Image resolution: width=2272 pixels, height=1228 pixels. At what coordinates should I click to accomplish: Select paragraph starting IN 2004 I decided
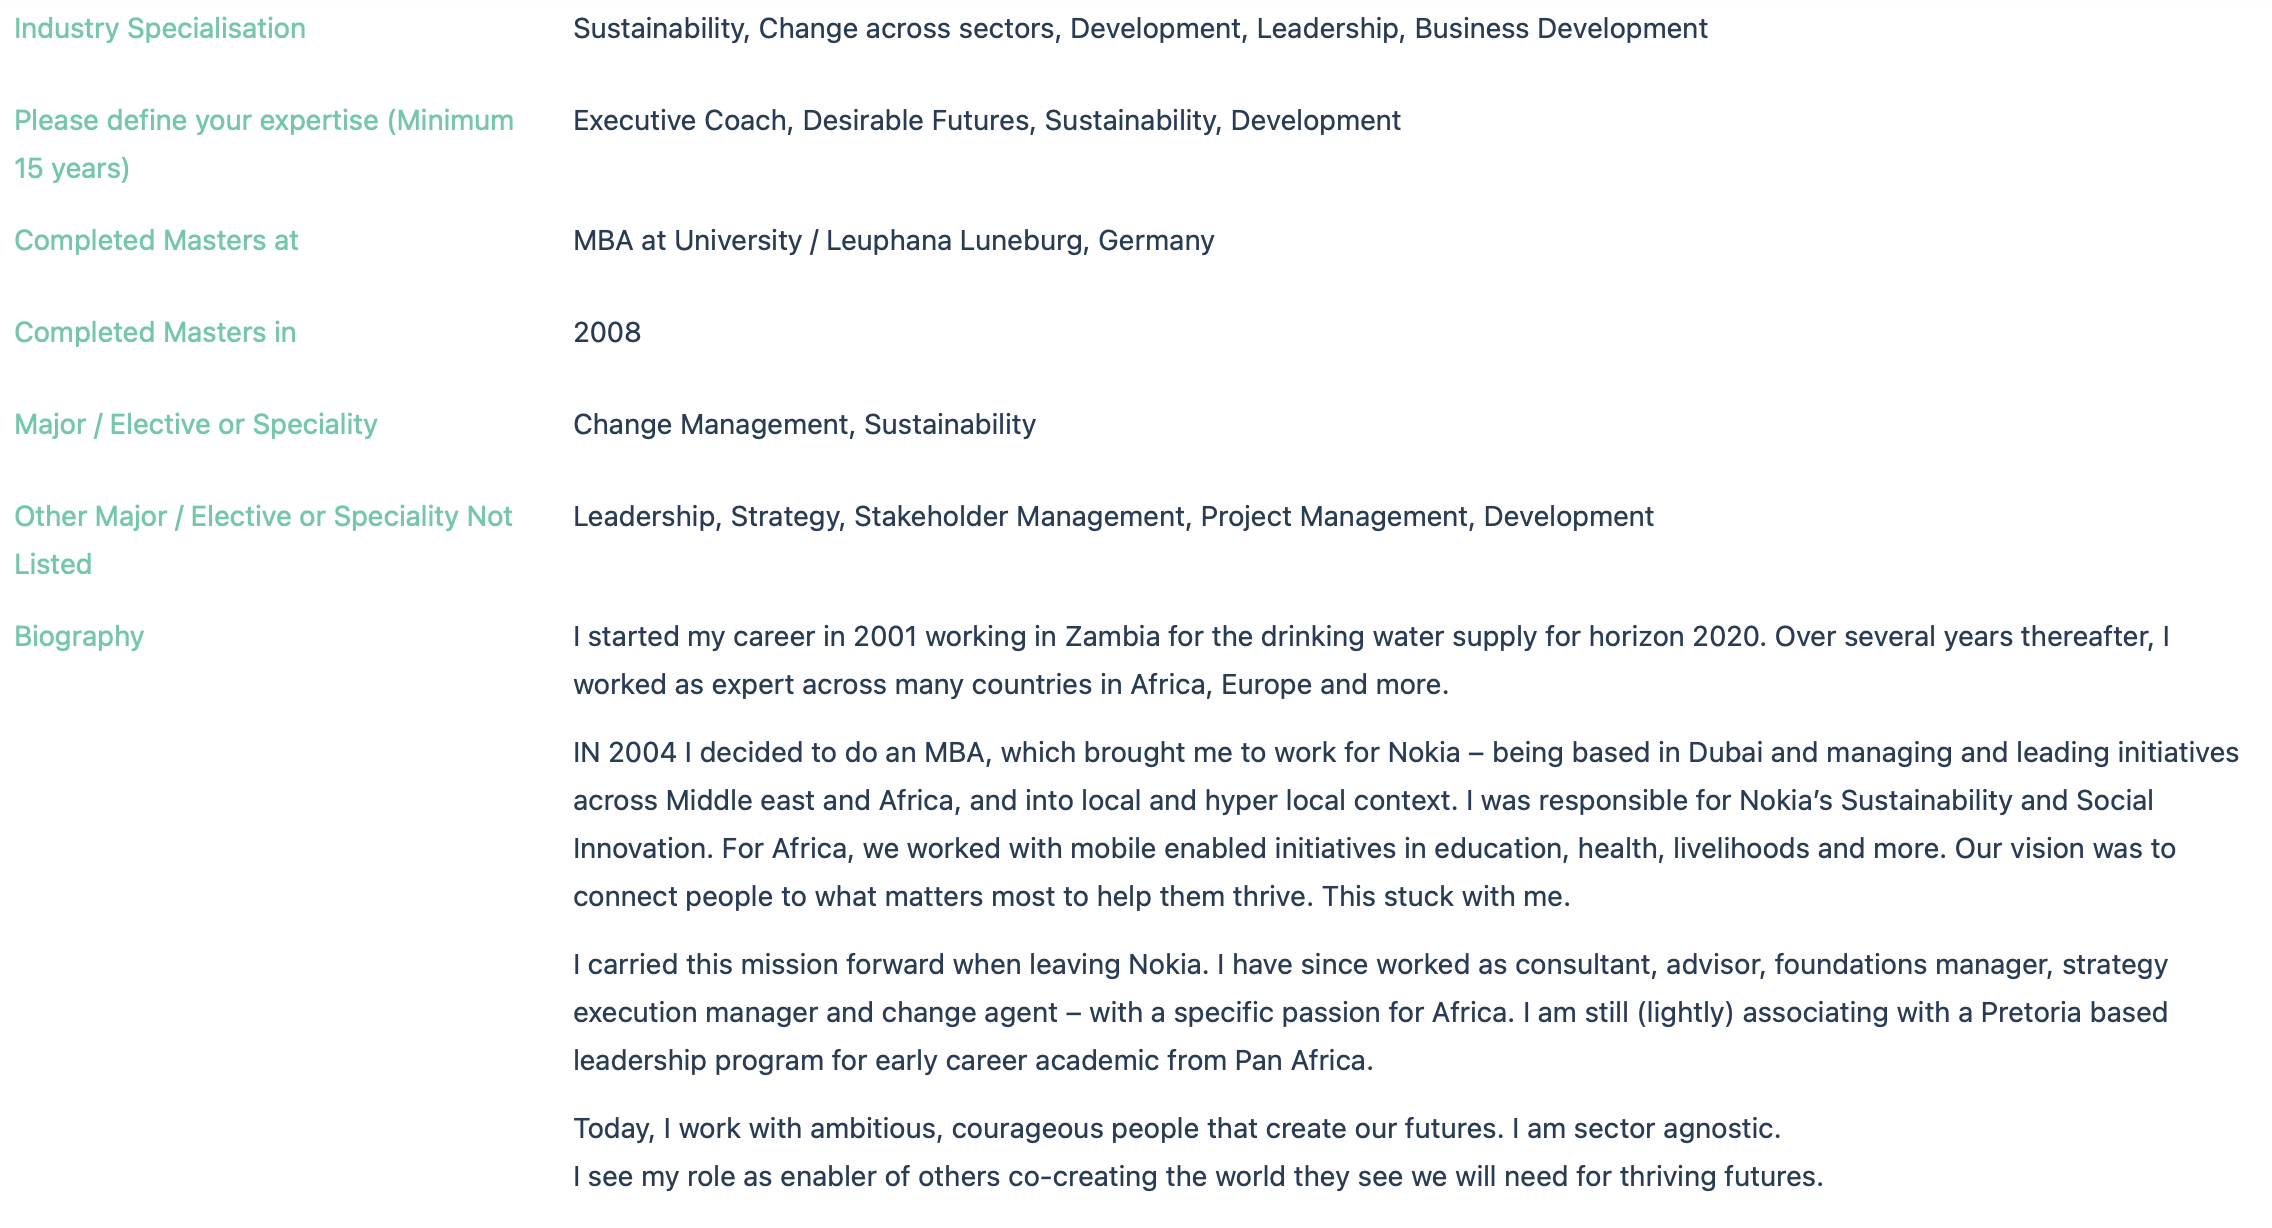1406,824
